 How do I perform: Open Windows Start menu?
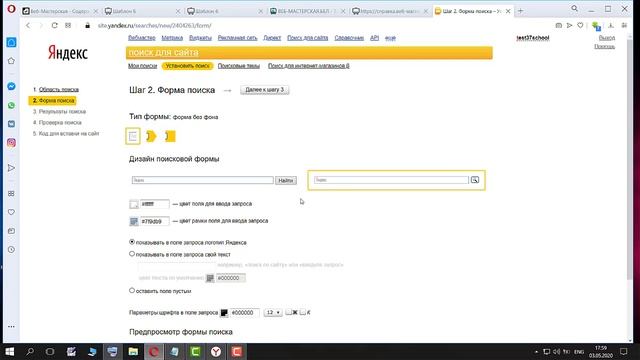[9, 352]
